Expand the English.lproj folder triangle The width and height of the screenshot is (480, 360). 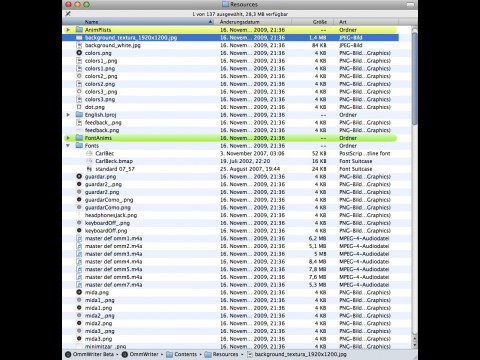coord(68,115)
